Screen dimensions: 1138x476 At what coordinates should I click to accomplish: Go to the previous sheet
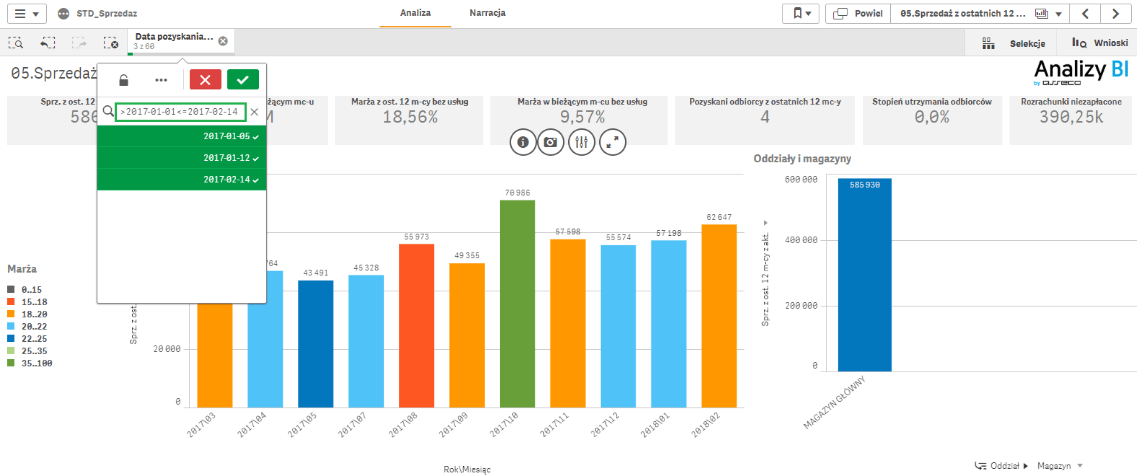coord(1085,14)
